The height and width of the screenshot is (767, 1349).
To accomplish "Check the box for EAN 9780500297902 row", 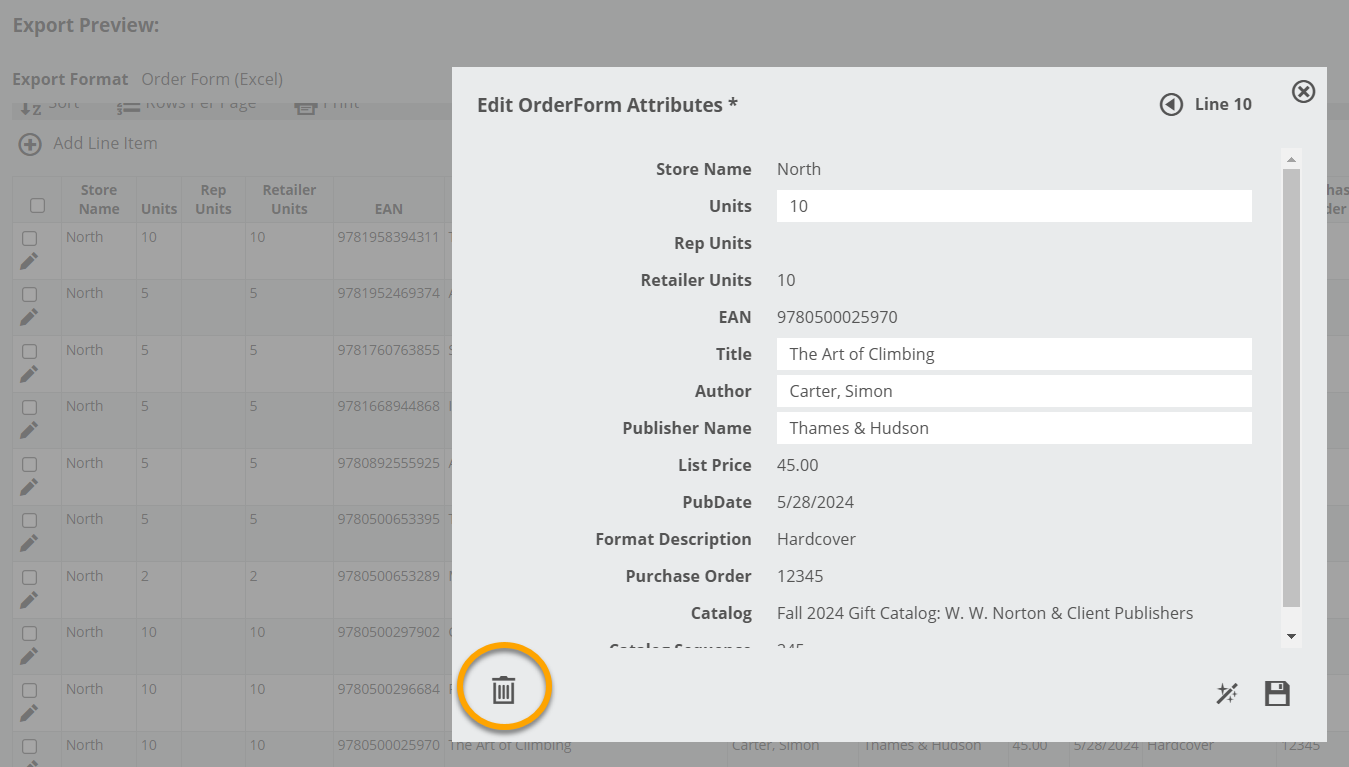I will (30, 634).
